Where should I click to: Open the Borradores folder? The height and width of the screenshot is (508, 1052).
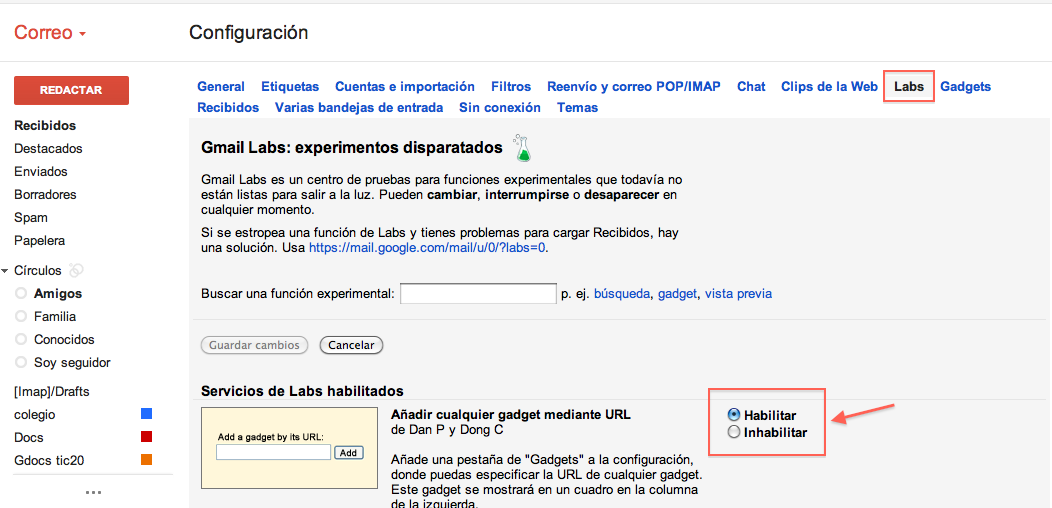[45, 195]
